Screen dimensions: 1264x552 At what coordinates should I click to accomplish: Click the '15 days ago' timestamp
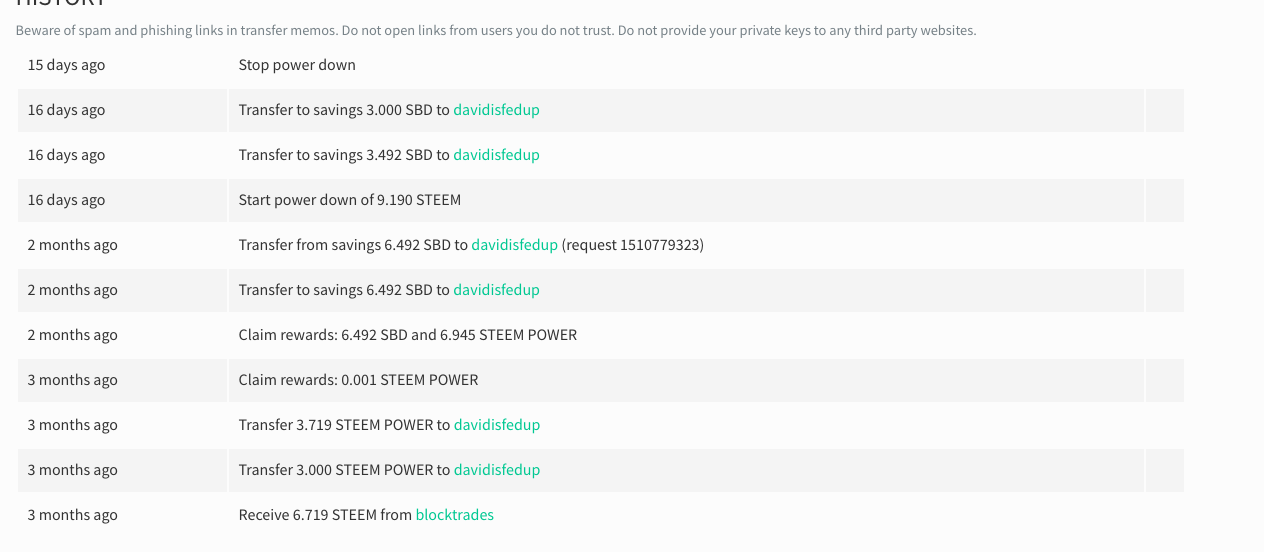pos(66,65)
